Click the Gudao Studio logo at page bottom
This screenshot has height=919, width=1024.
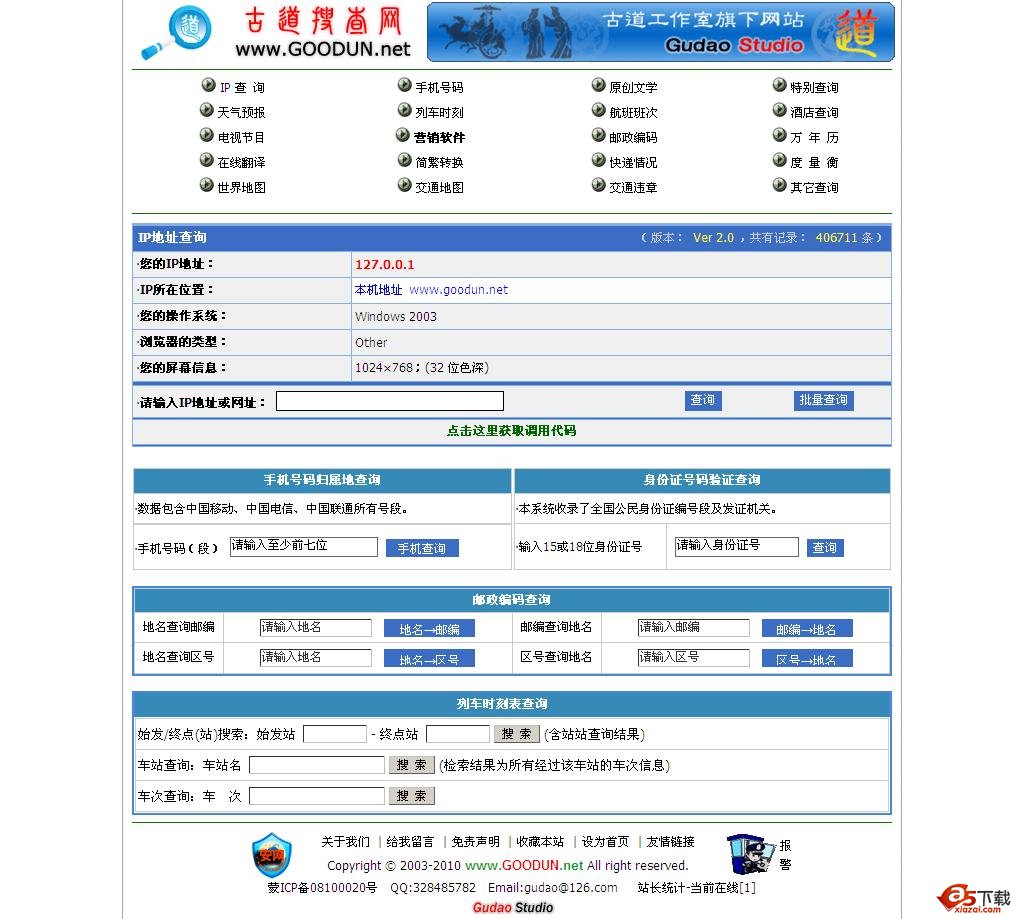(512, 907)
